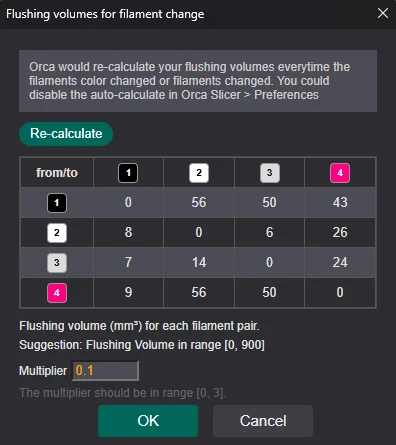Click the Re-calculate button
This screenshot has height=445, width=396.
(x=66, y=134)
